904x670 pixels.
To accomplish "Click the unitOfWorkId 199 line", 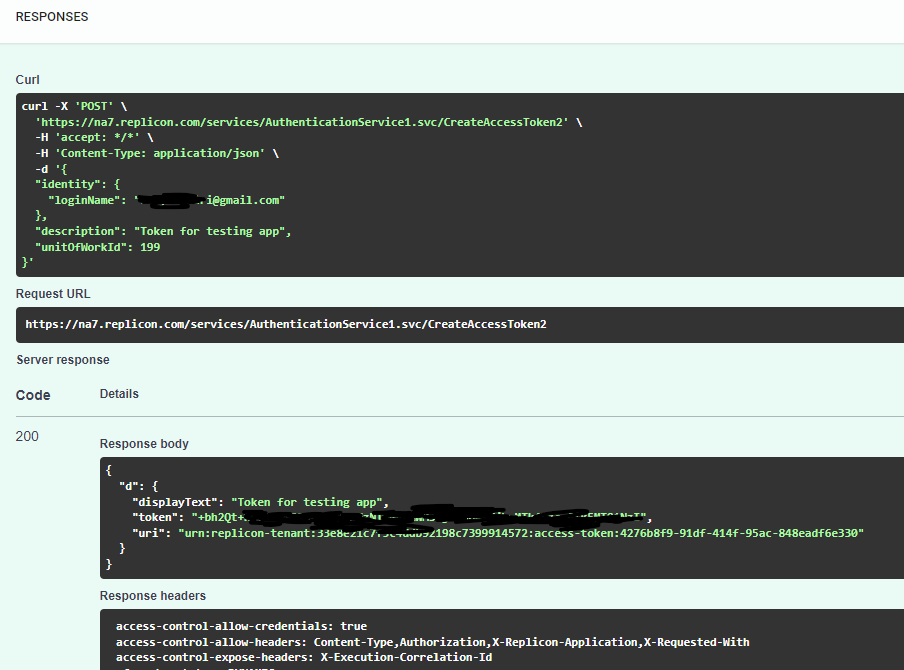I will click(x=97, y=247).
